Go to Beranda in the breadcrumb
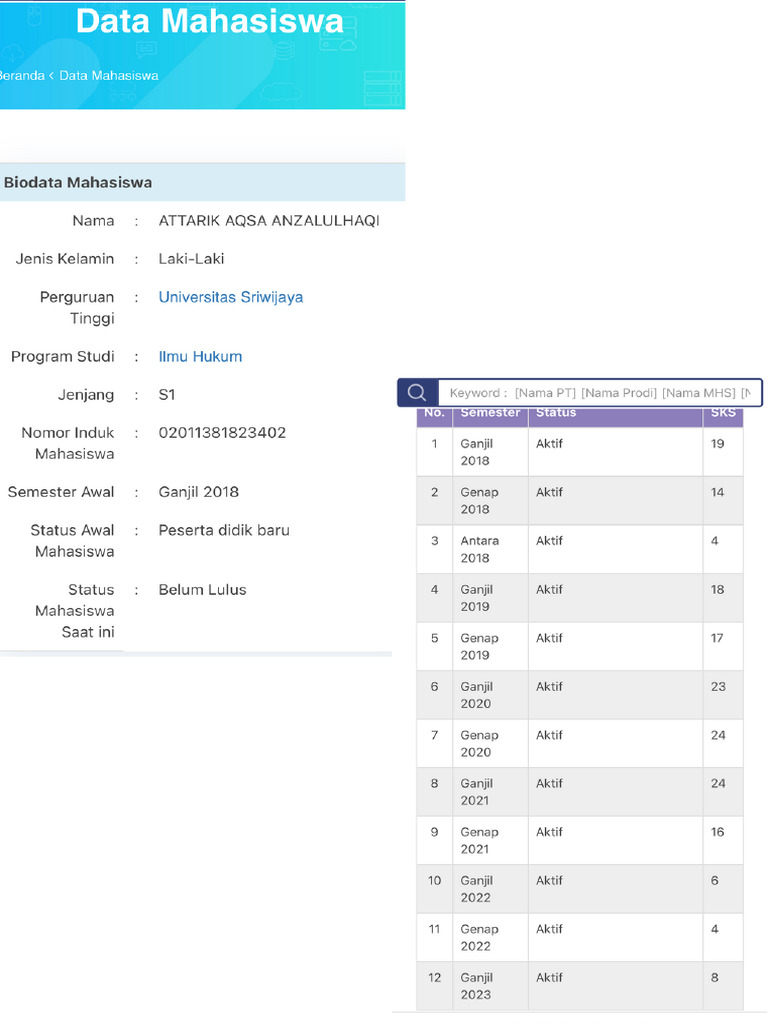This screenshot has height=1024, width=768. pyautogui.click(x=21, y=75)
